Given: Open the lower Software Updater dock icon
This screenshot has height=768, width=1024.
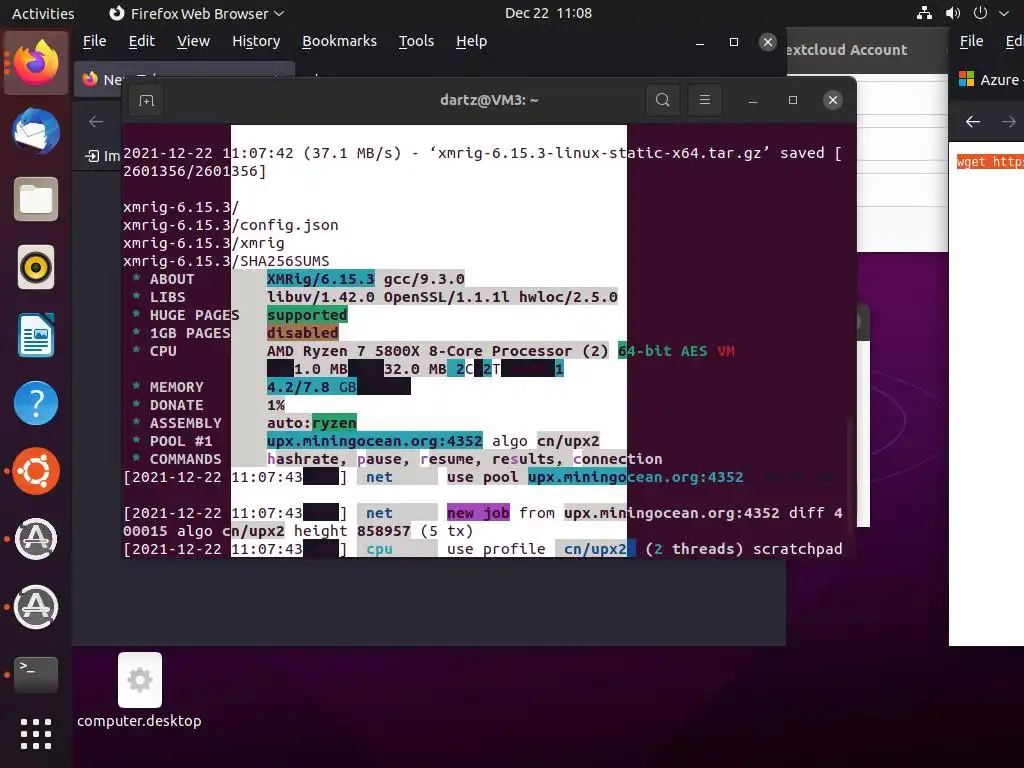Looking at the screenshot, I should click(36, 607).
